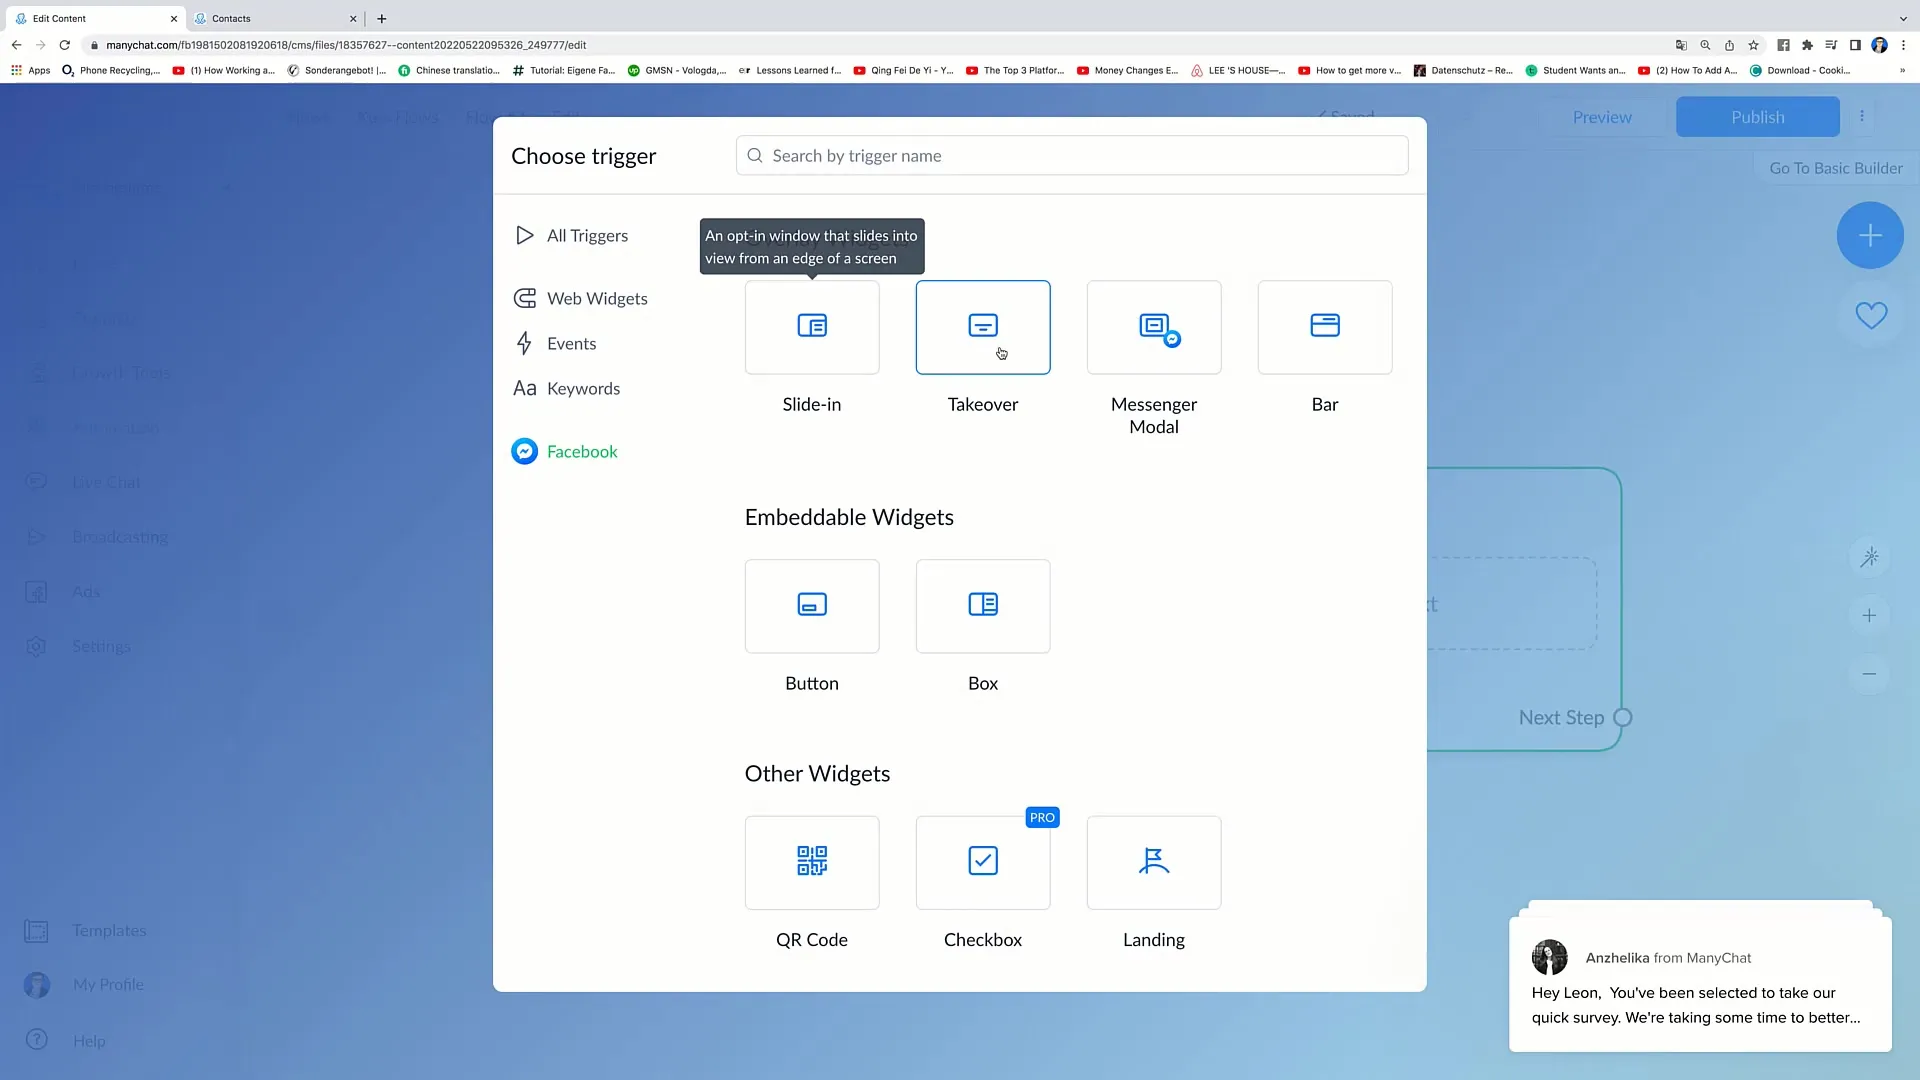1920x1080 pixels.
Task: Select the Button embeddable widget
Action: (812, 606)
